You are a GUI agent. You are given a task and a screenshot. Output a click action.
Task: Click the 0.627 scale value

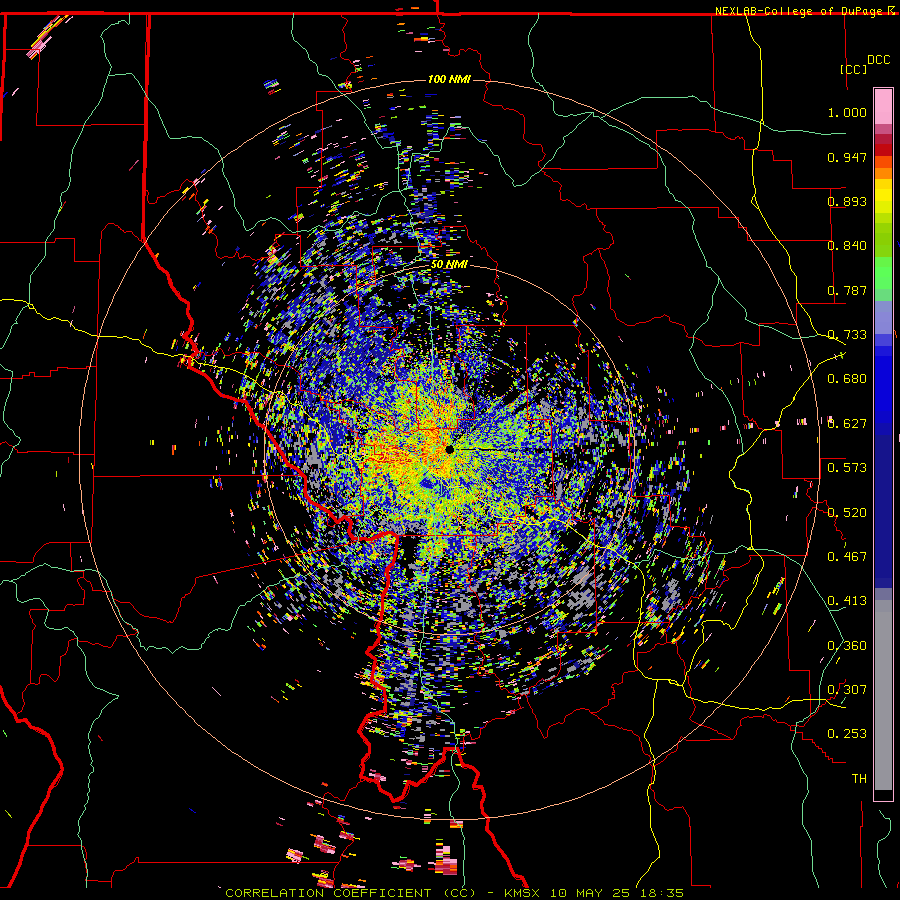[x=847, y=424]
